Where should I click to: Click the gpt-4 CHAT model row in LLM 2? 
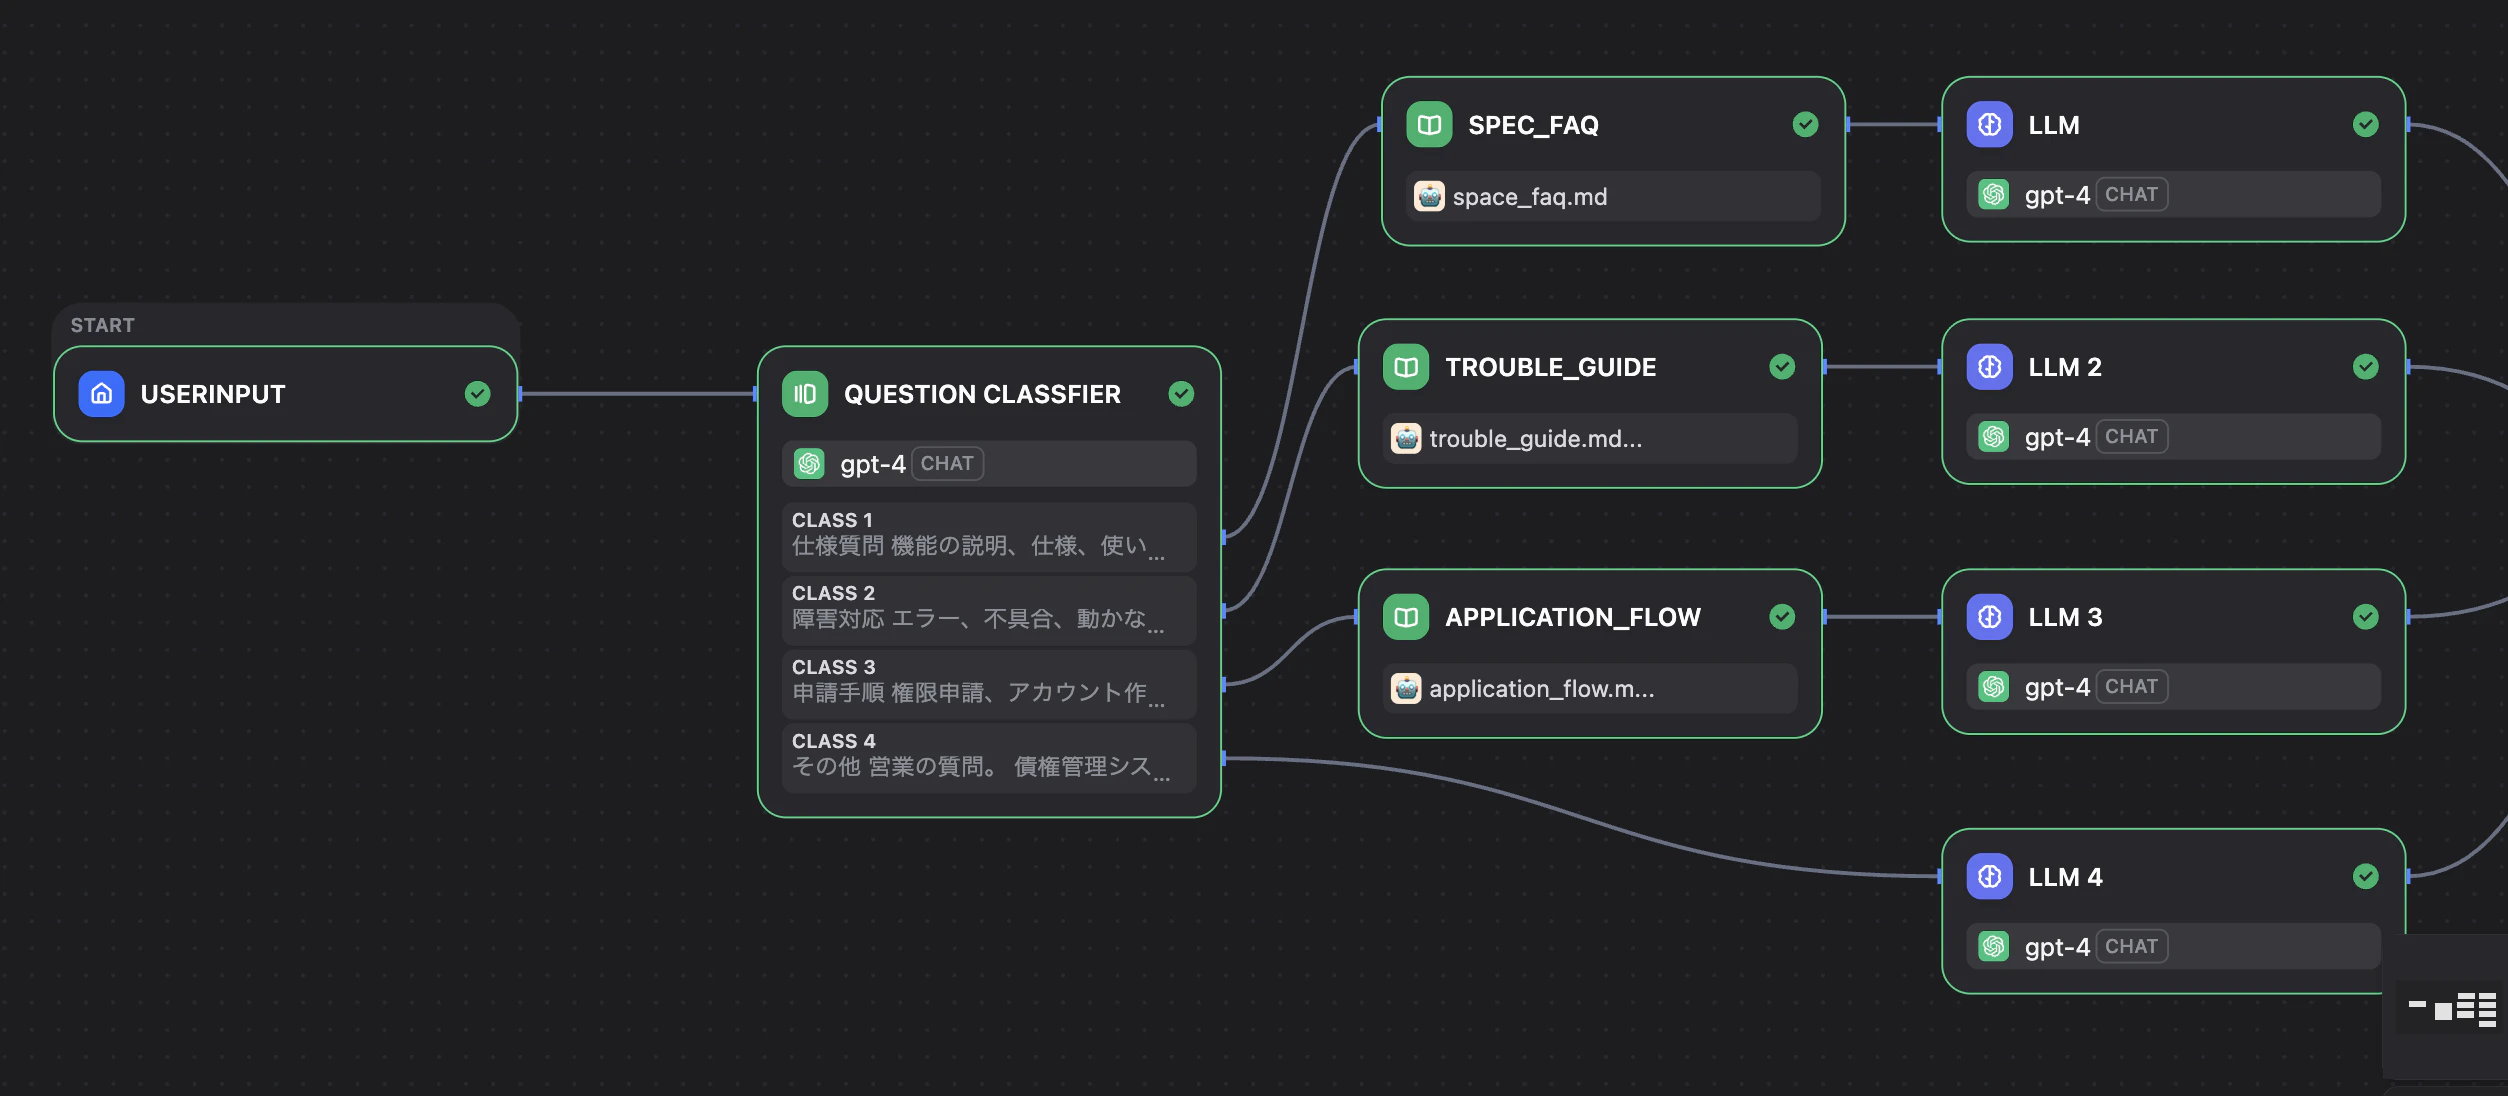pyautogui.click(x=2172, y=437)
